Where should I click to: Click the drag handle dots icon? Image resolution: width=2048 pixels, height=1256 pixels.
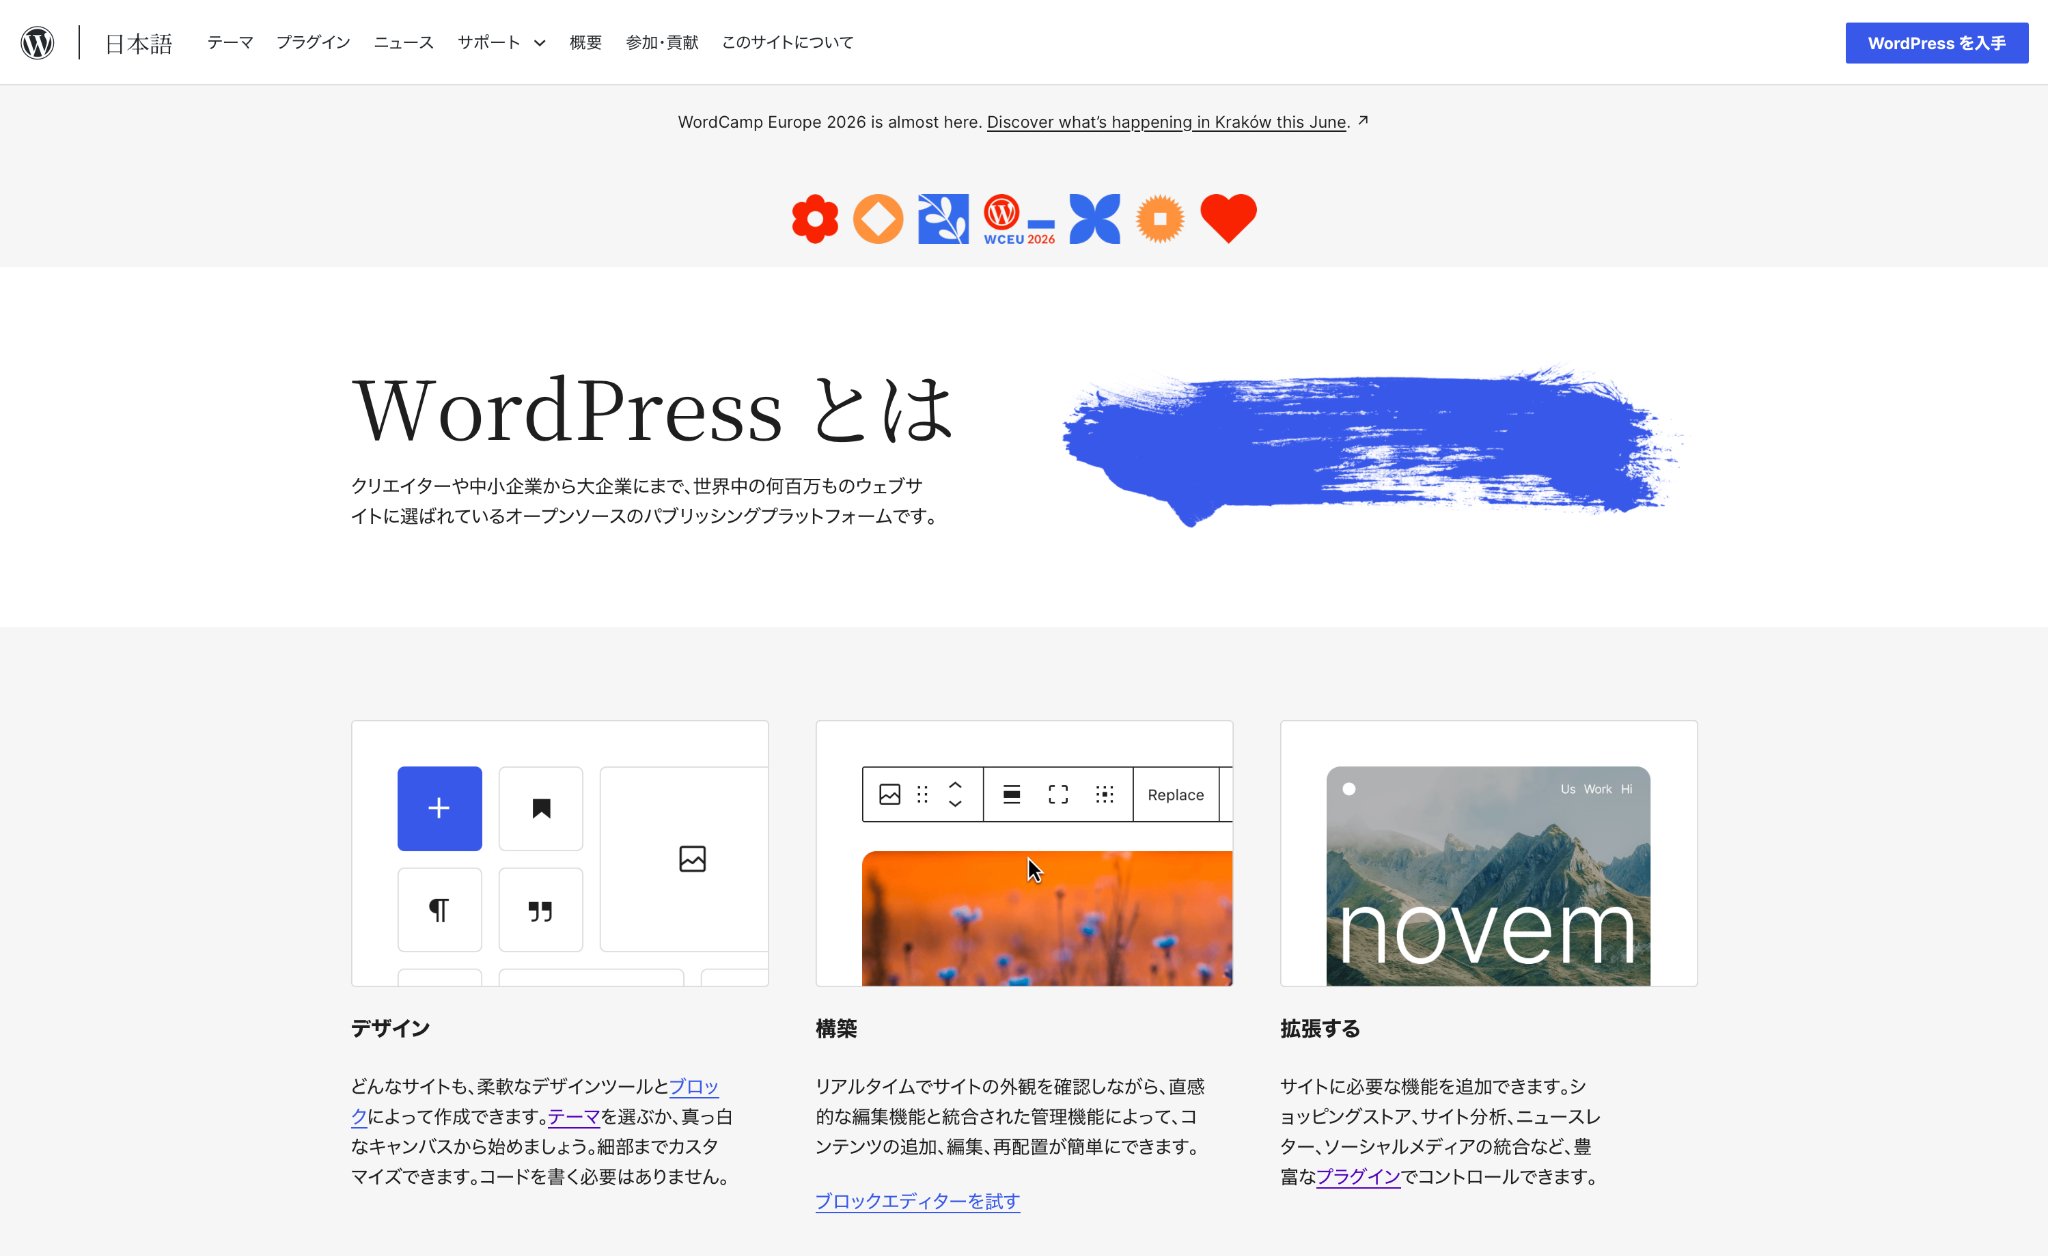pos(922,794)
